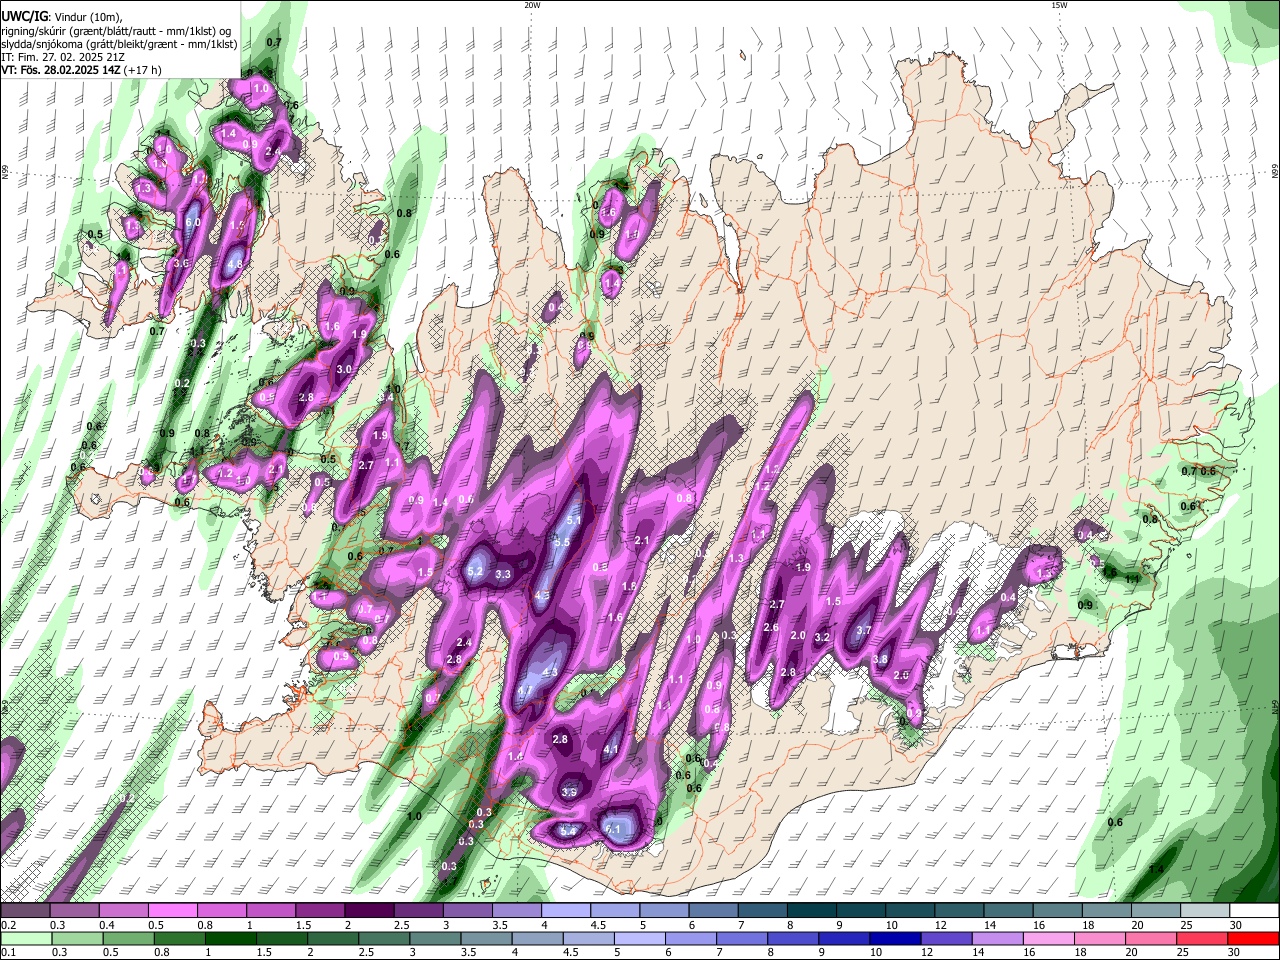Click the "3.8" precipitation value on the map
This screenshot has height=960, width=1280.
880,659
